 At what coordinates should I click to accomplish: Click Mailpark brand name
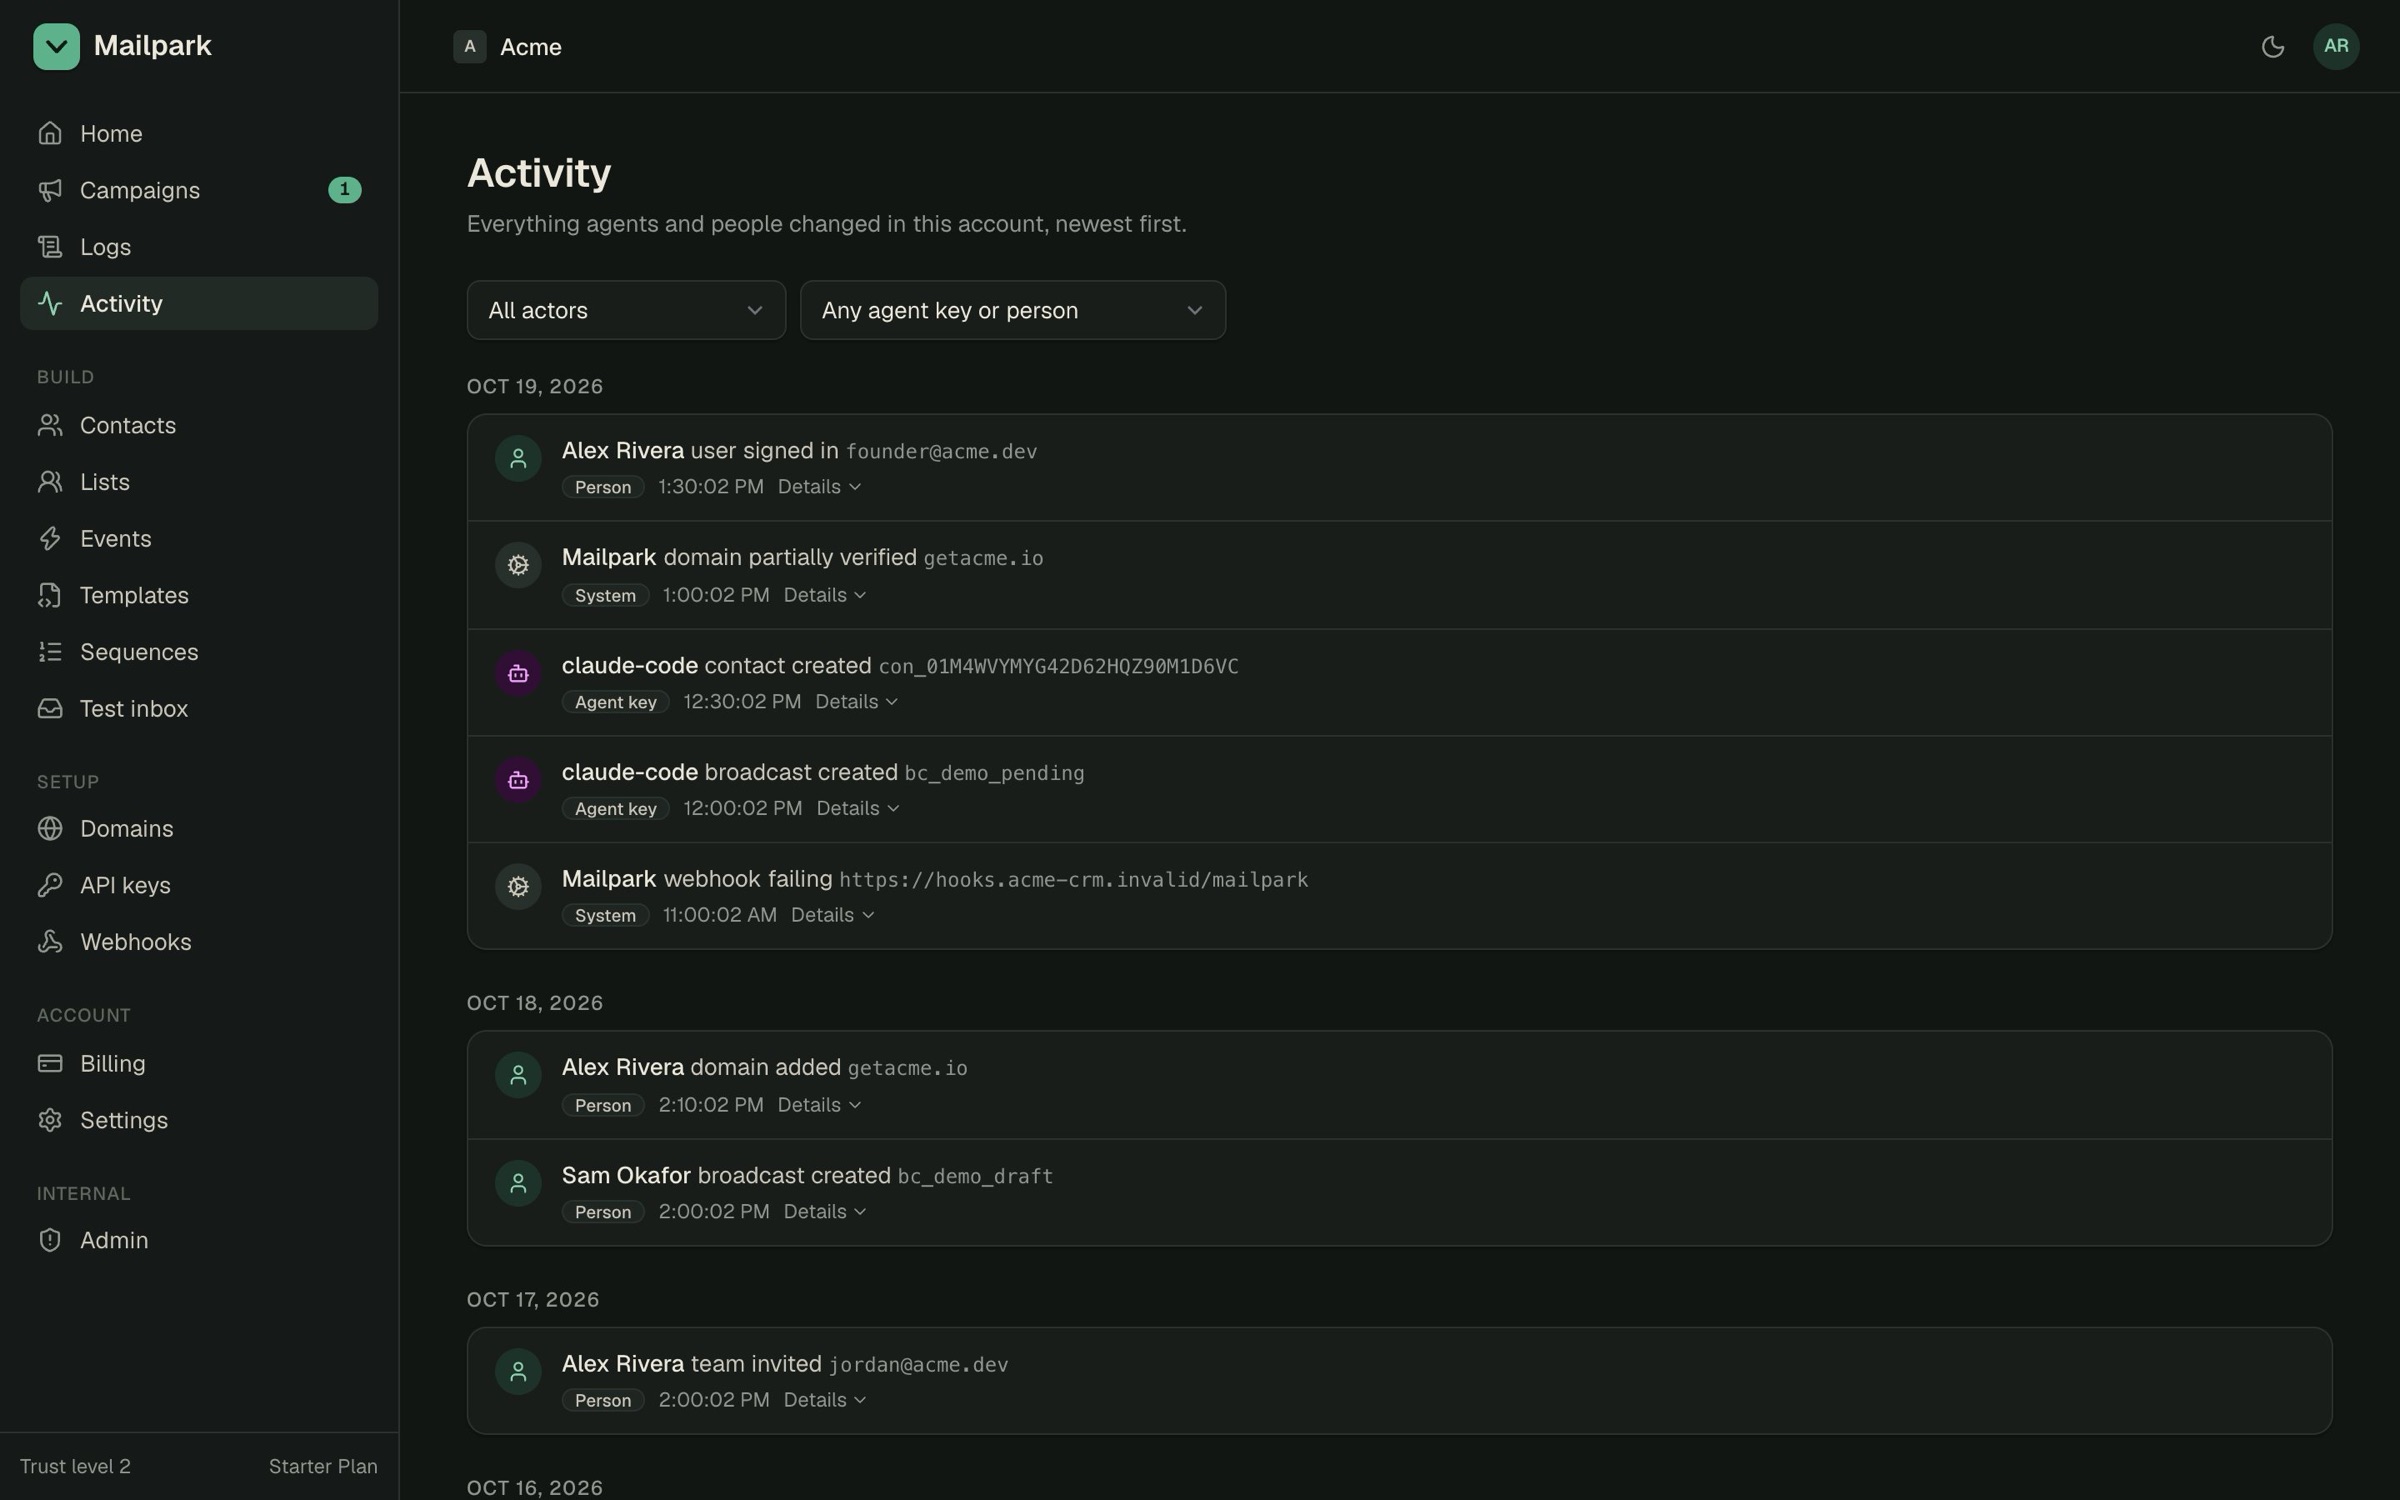click(152, 46)
